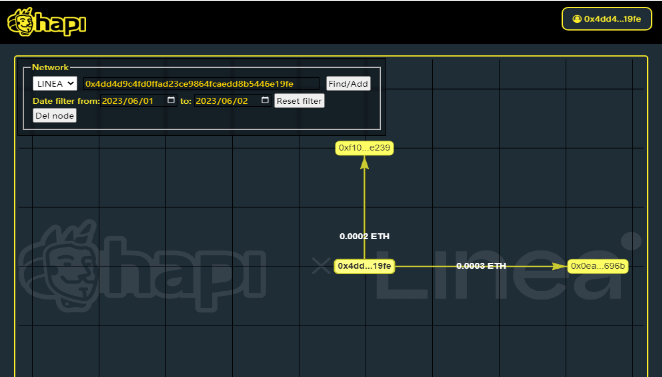Select graph node 0xf10...e239

pos(364,148)
